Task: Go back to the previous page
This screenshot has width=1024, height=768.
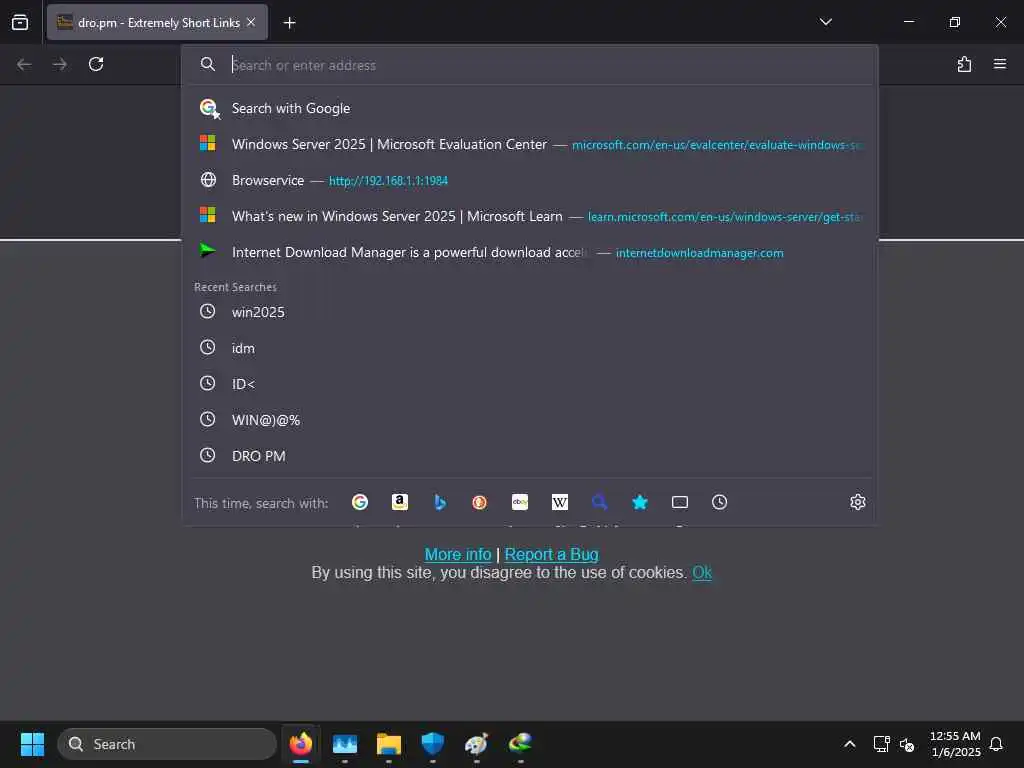Action: (x=24, y=64)
